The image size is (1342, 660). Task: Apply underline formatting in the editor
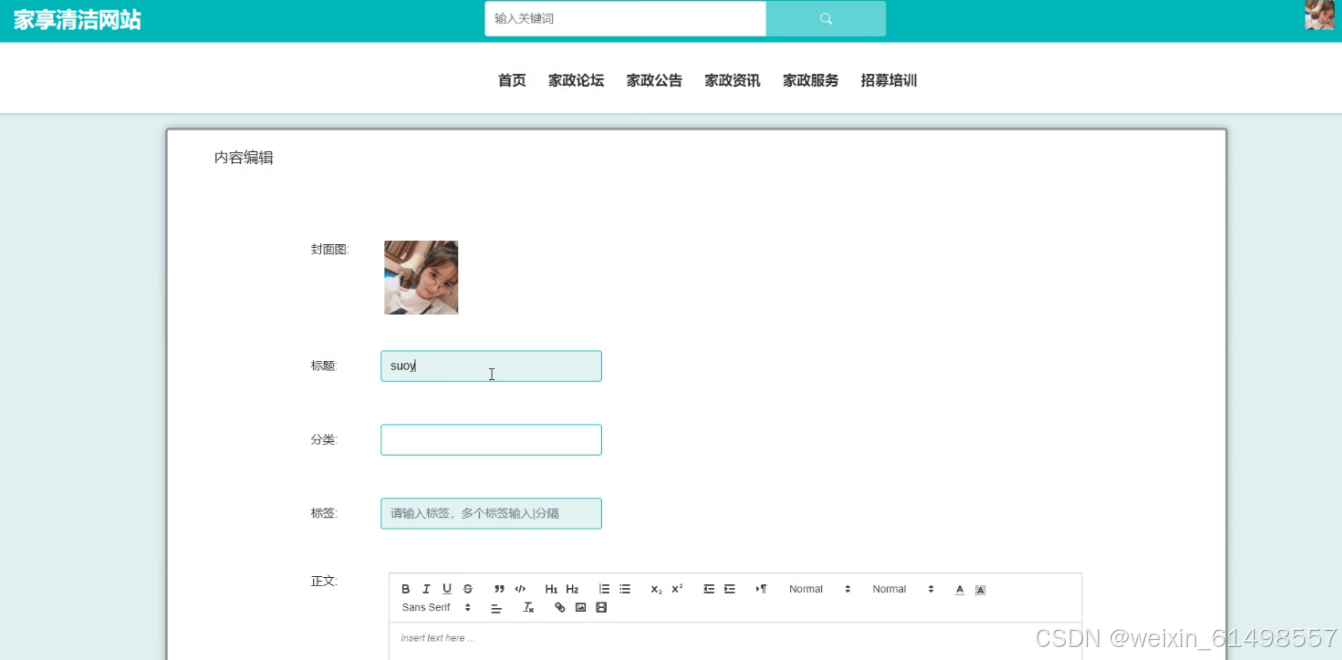[x=447, y=589]
